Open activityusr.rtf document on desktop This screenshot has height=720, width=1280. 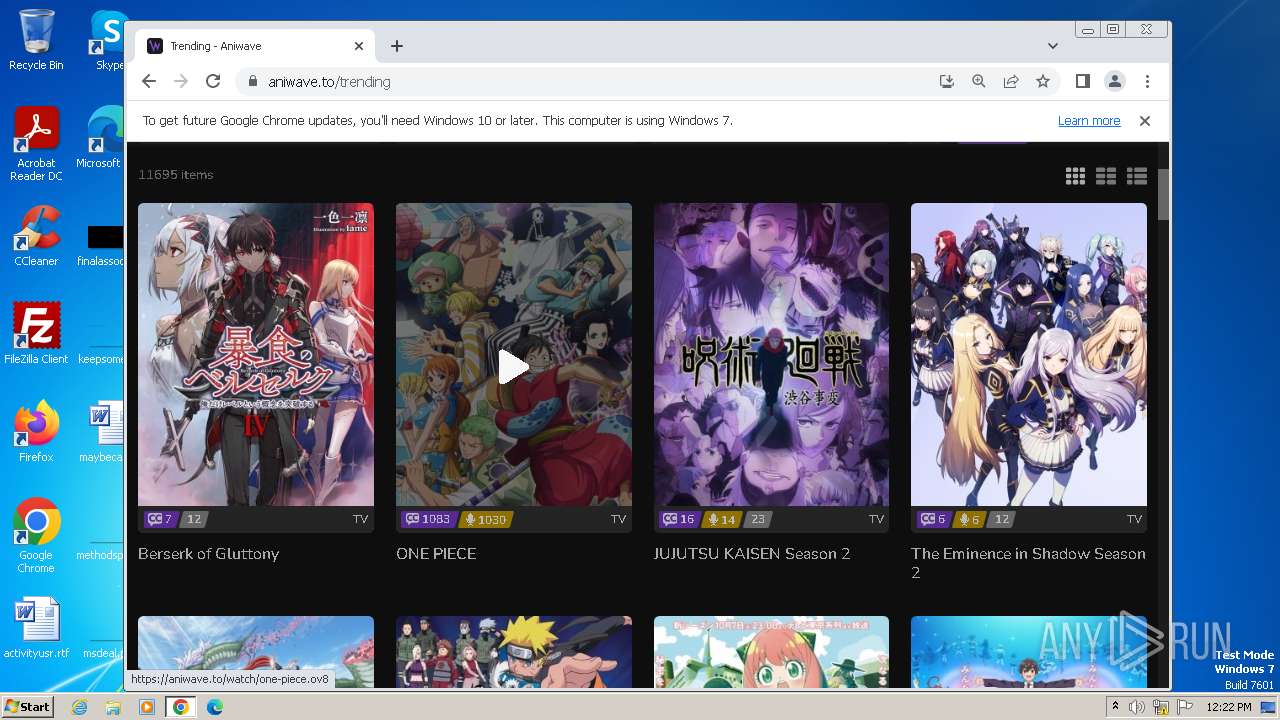pyautogui.click(x=36, y=628)
